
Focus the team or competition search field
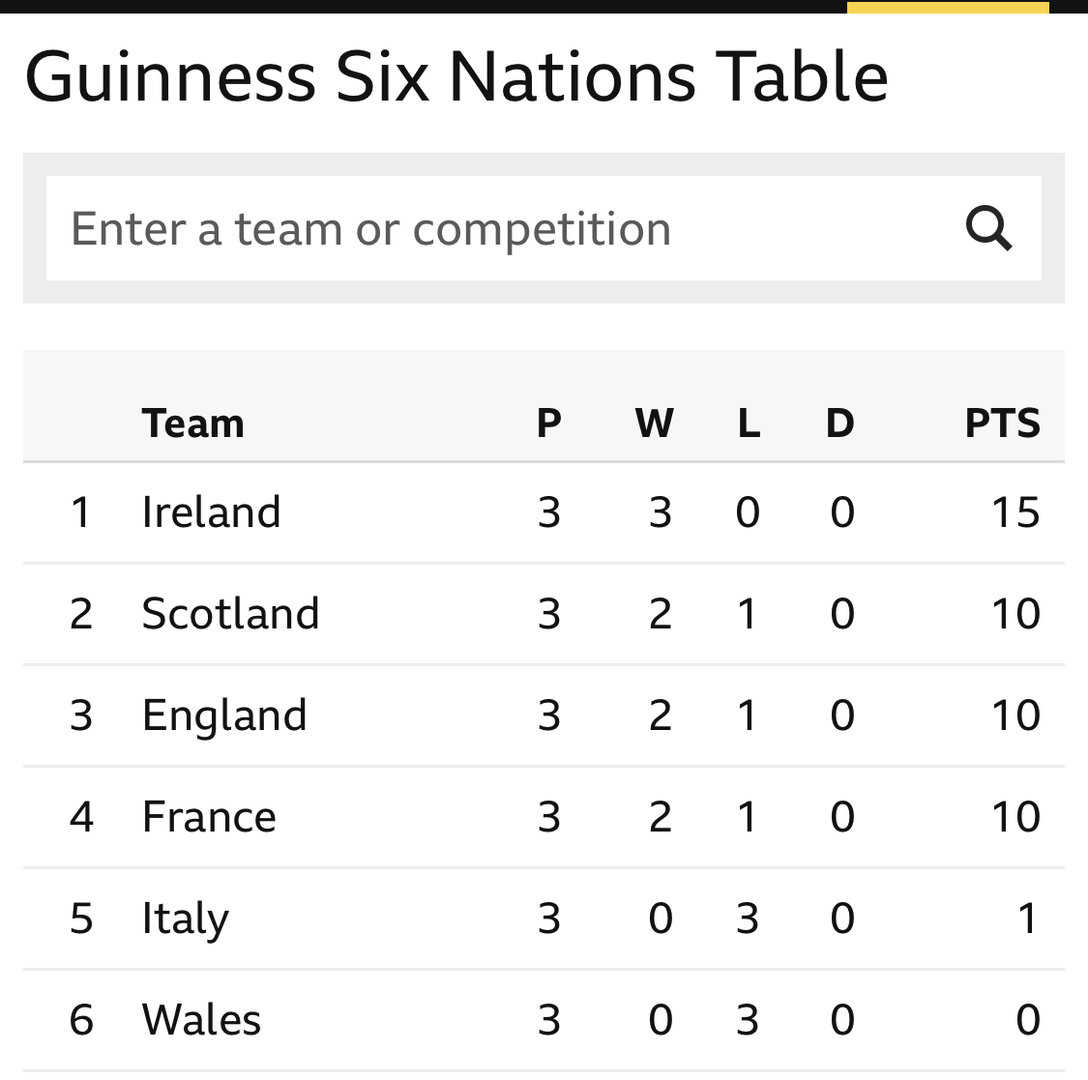click(x=543, y=228)
